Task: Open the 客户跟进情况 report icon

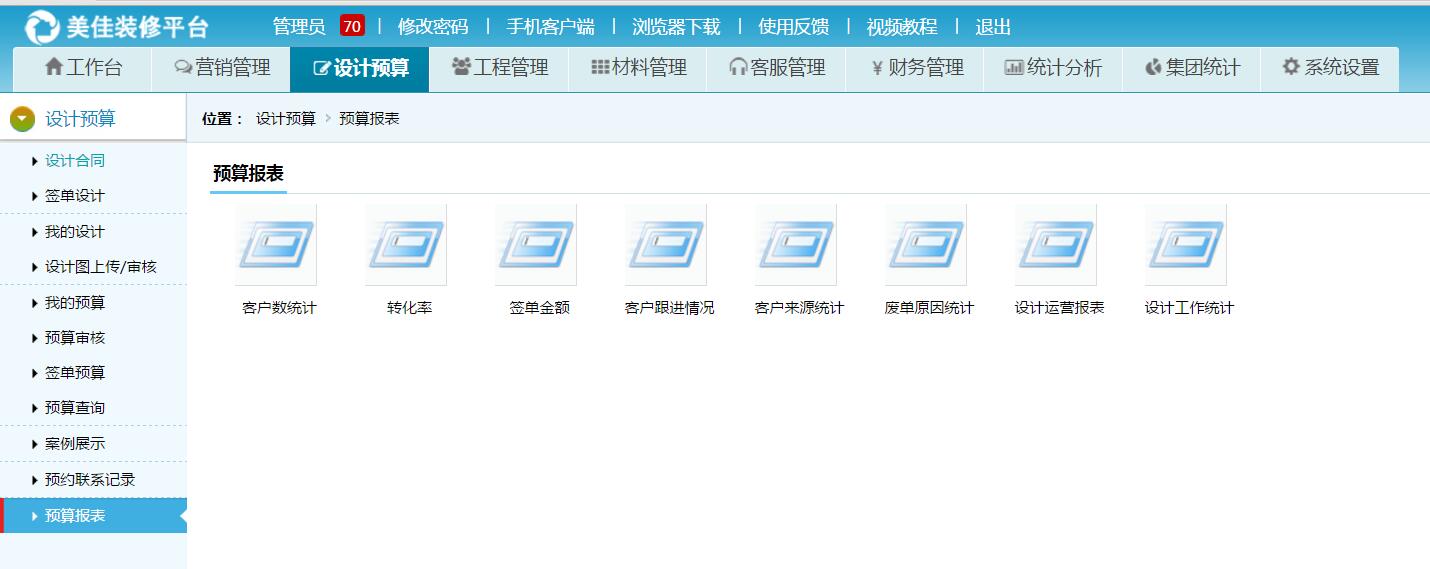Action: point(666,246)
